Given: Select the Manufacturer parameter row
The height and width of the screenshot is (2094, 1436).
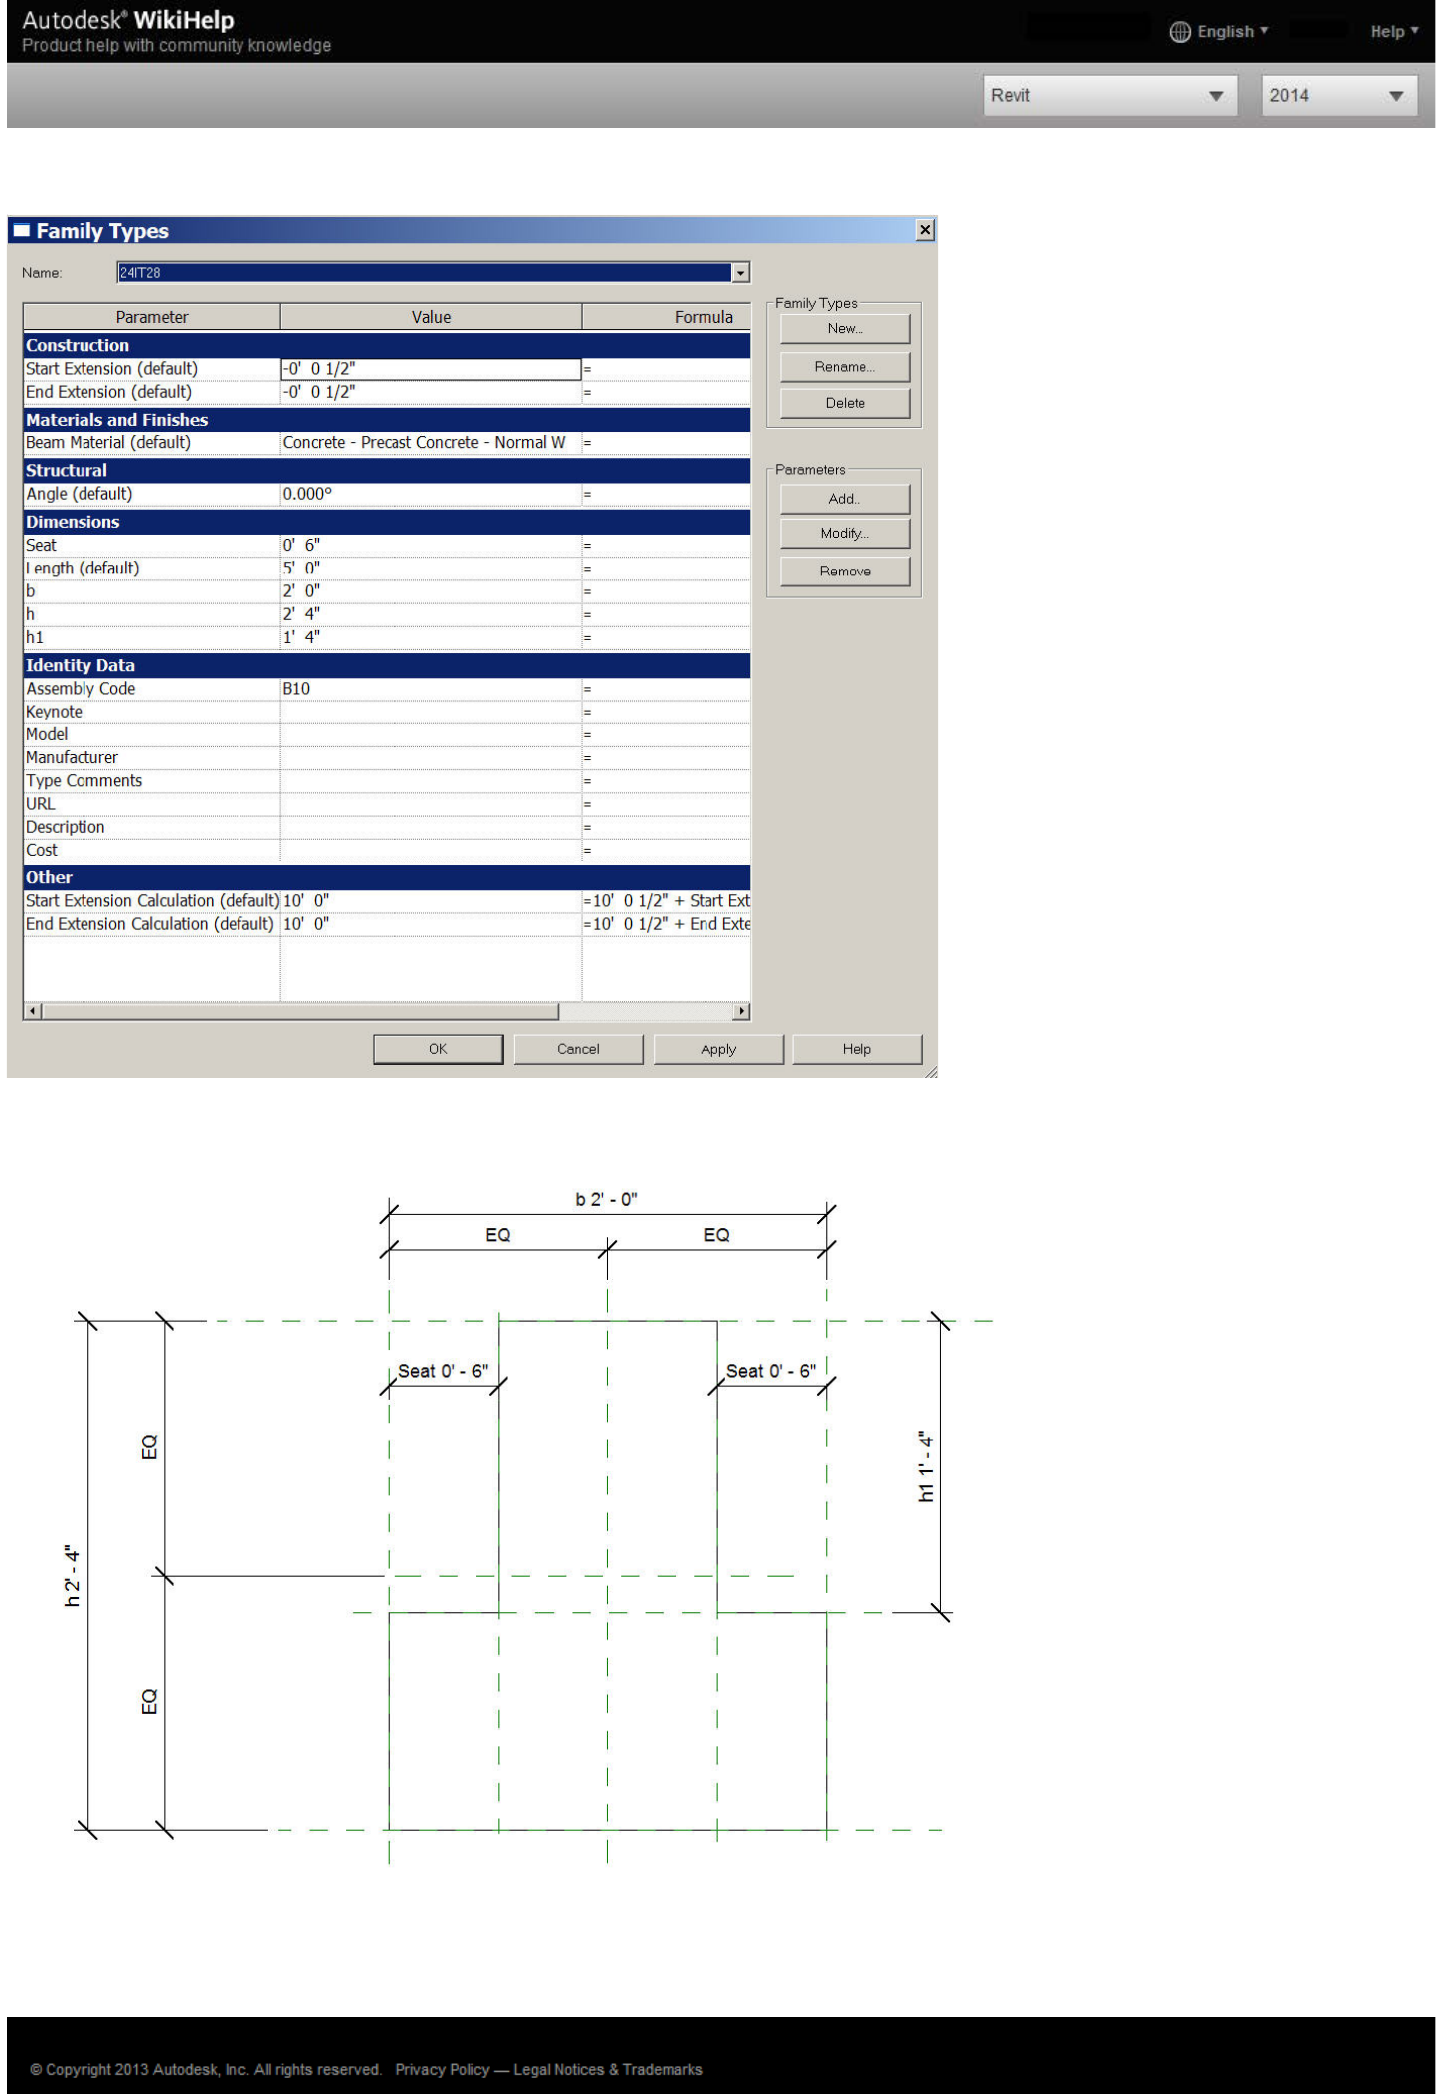Looking at the screenshot, I should tap(387, 758).
